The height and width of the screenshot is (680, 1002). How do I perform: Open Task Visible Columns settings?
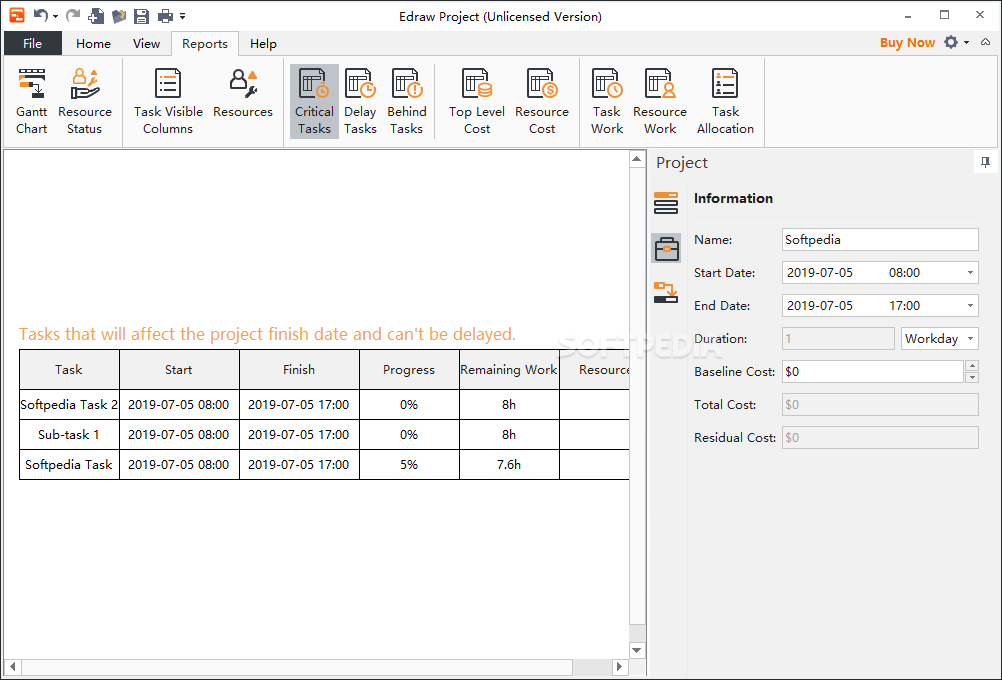168,102
